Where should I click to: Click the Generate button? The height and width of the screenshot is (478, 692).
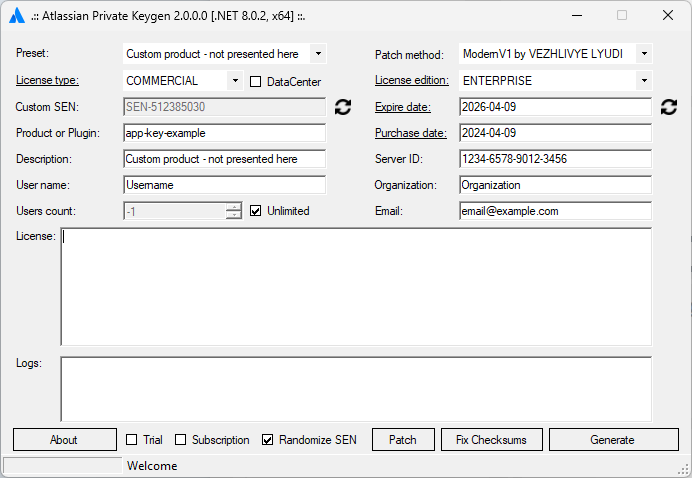pyautogui.click(x=613, y=440)
